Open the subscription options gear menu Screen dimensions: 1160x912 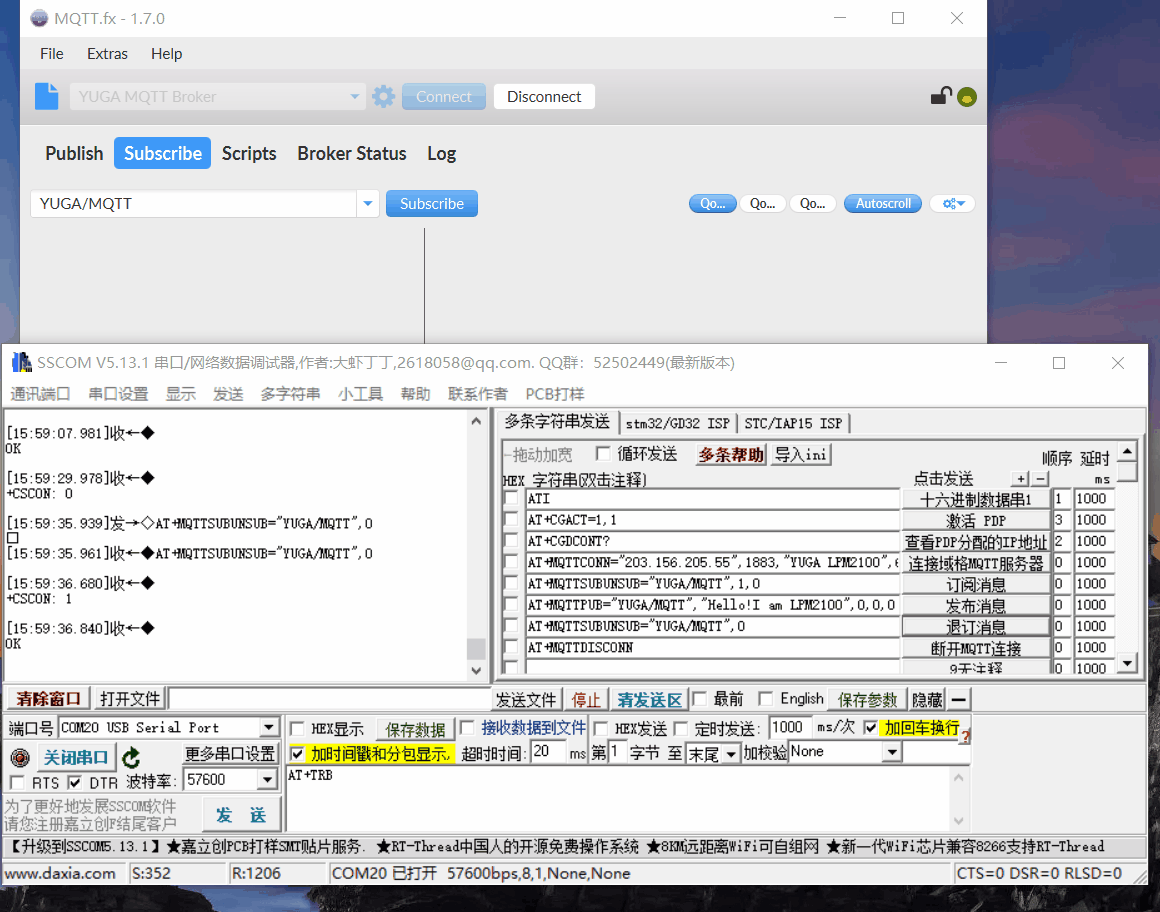click(951, 203)
